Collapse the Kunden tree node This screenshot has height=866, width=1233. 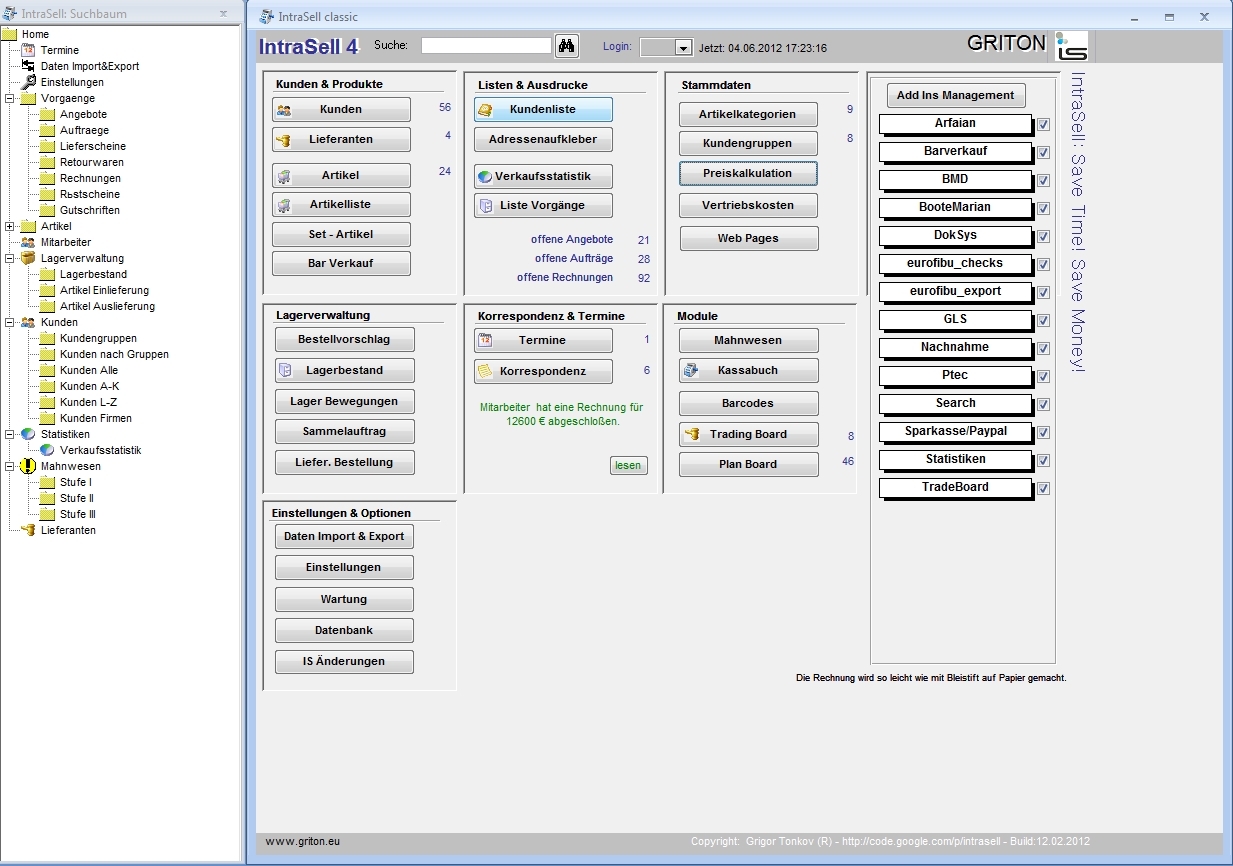point(9,322)
